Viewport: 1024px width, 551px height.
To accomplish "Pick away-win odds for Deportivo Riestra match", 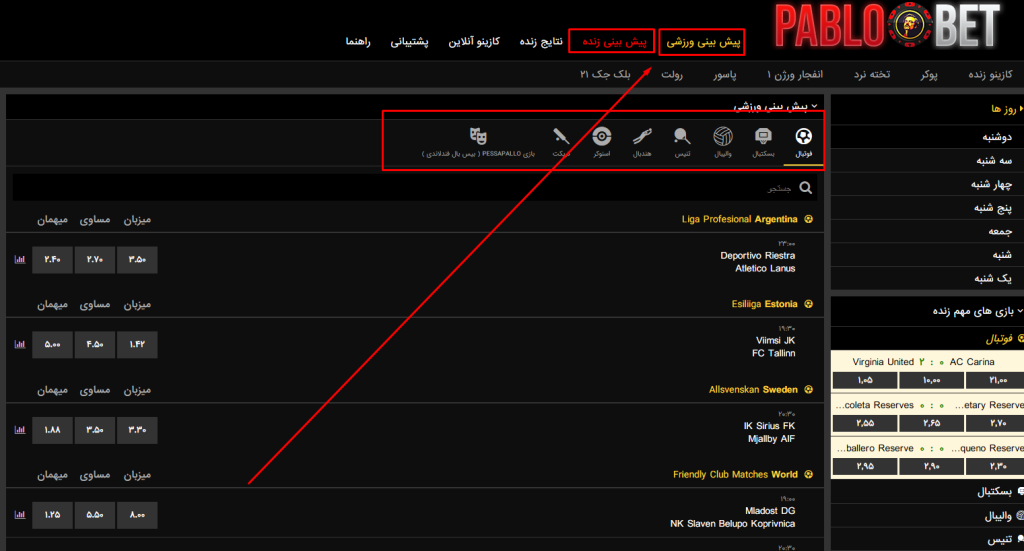I will pos(52,260).
